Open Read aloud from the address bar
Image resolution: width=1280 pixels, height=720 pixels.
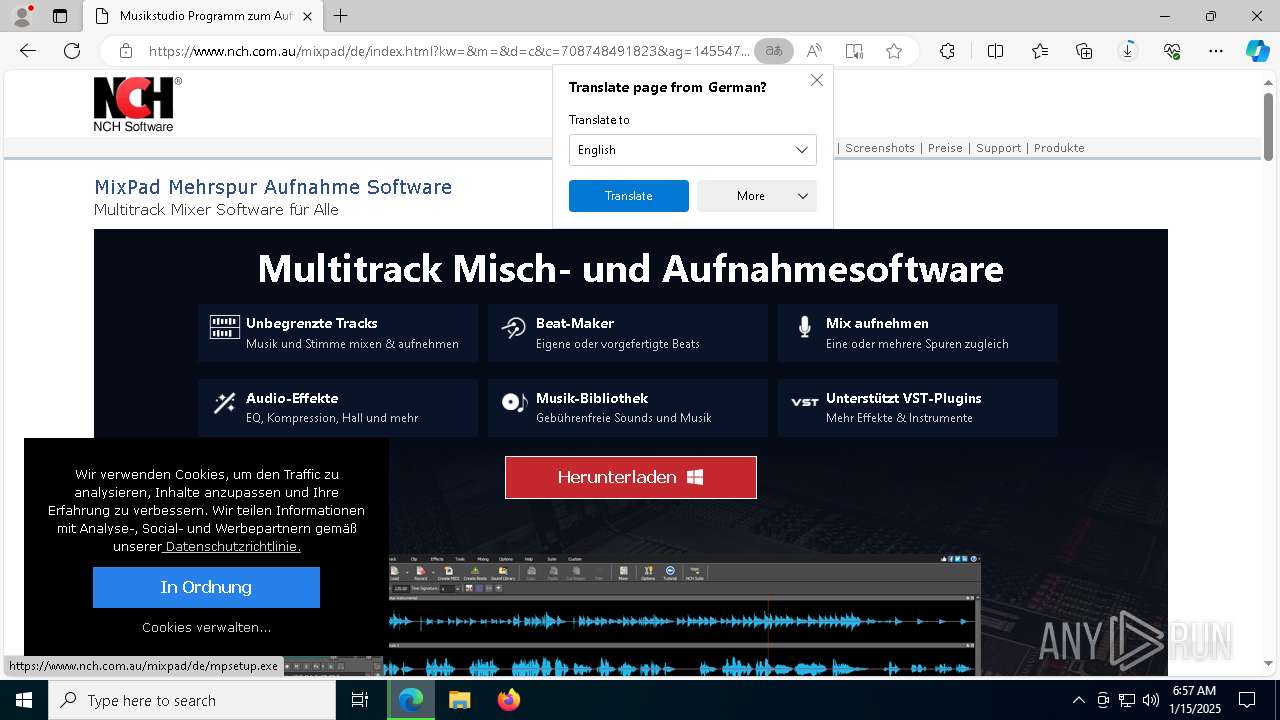tap(814, 51)
